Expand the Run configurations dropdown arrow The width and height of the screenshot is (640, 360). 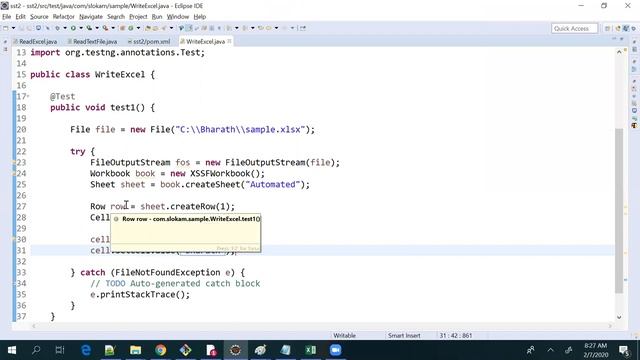coord(81,28)
